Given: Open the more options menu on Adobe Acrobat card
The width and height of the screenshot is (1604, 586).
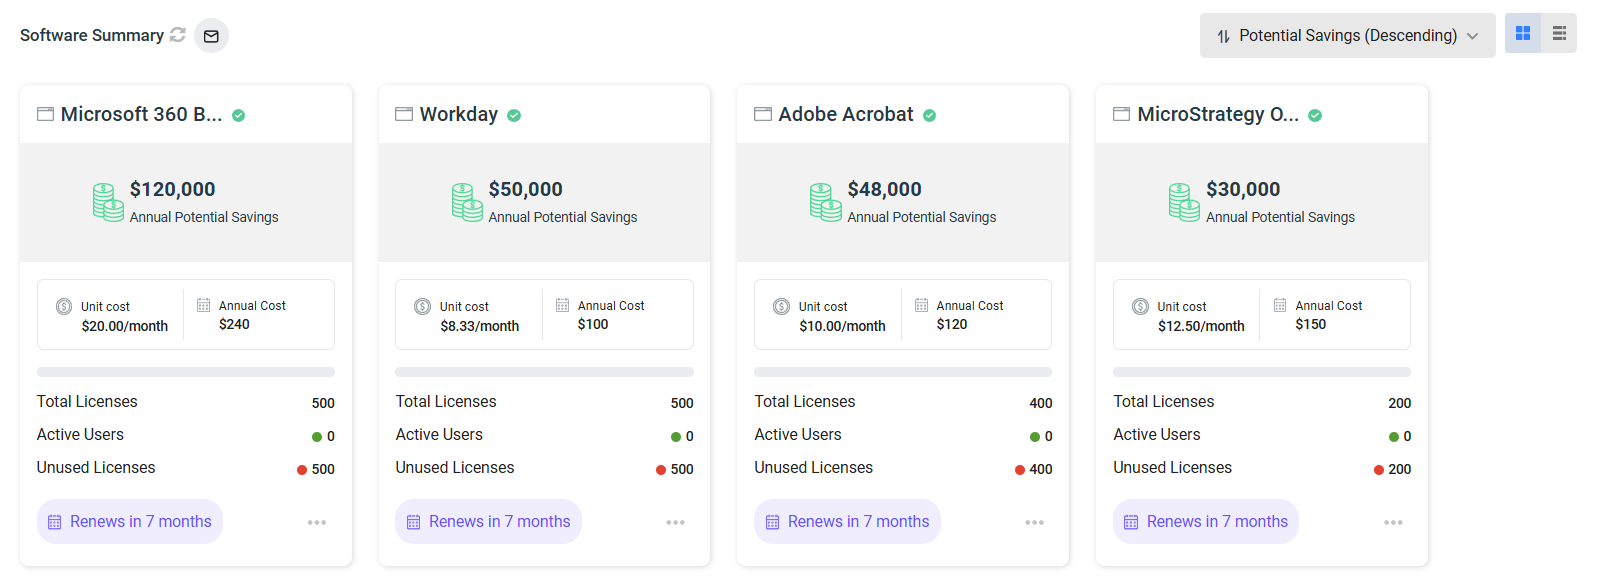Looking at the screenshot, I should click(1035, 522).
